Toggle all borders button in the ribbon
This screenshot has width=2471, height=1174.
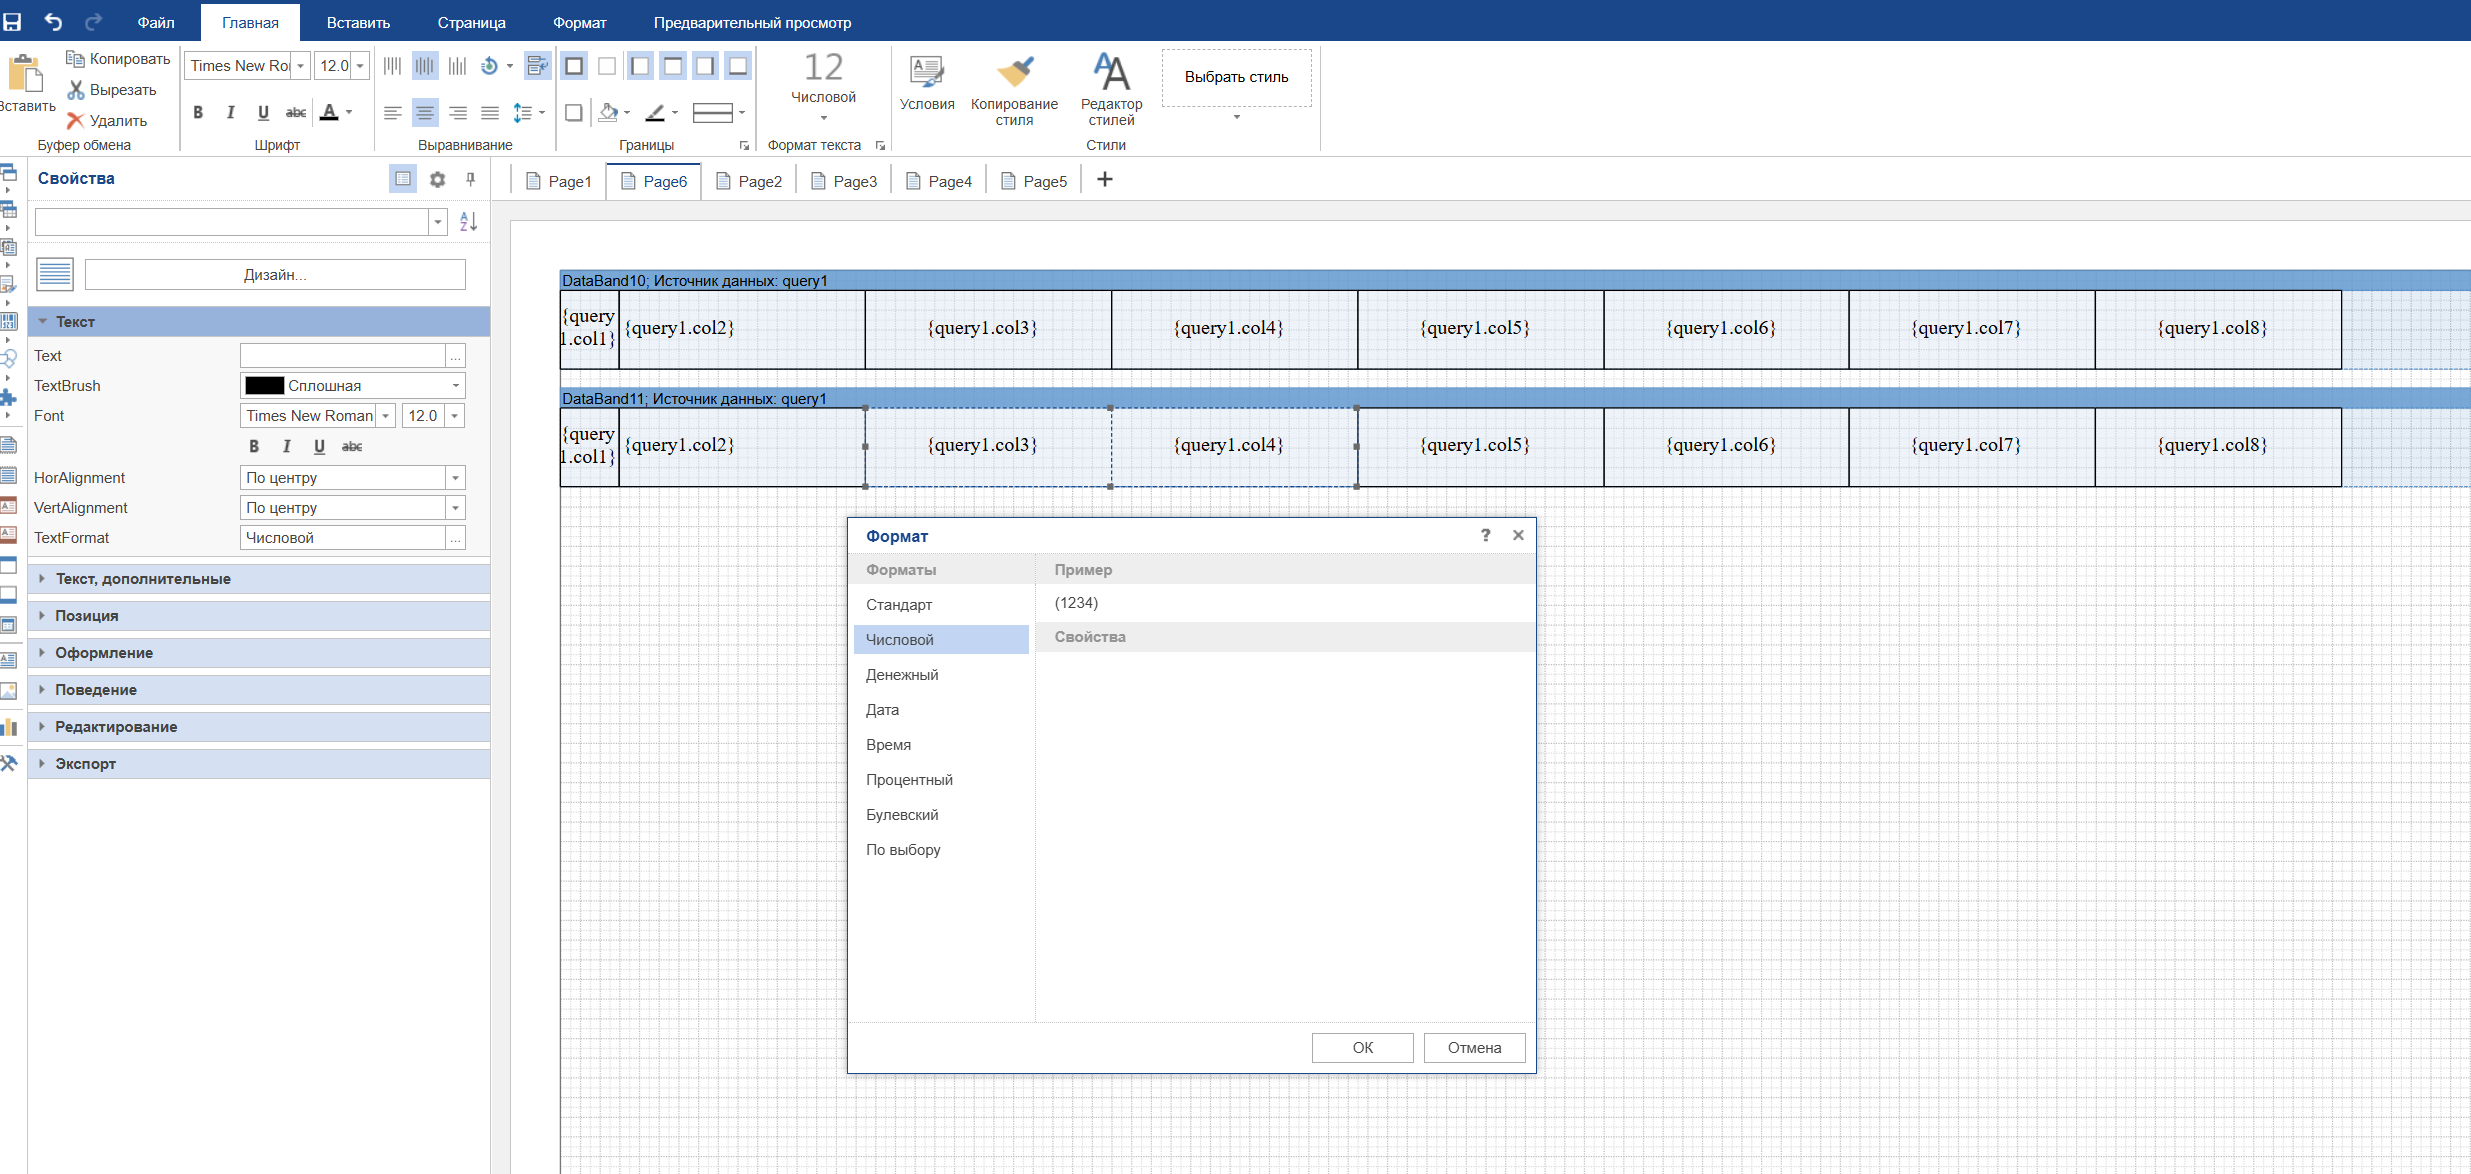[574, 66]
